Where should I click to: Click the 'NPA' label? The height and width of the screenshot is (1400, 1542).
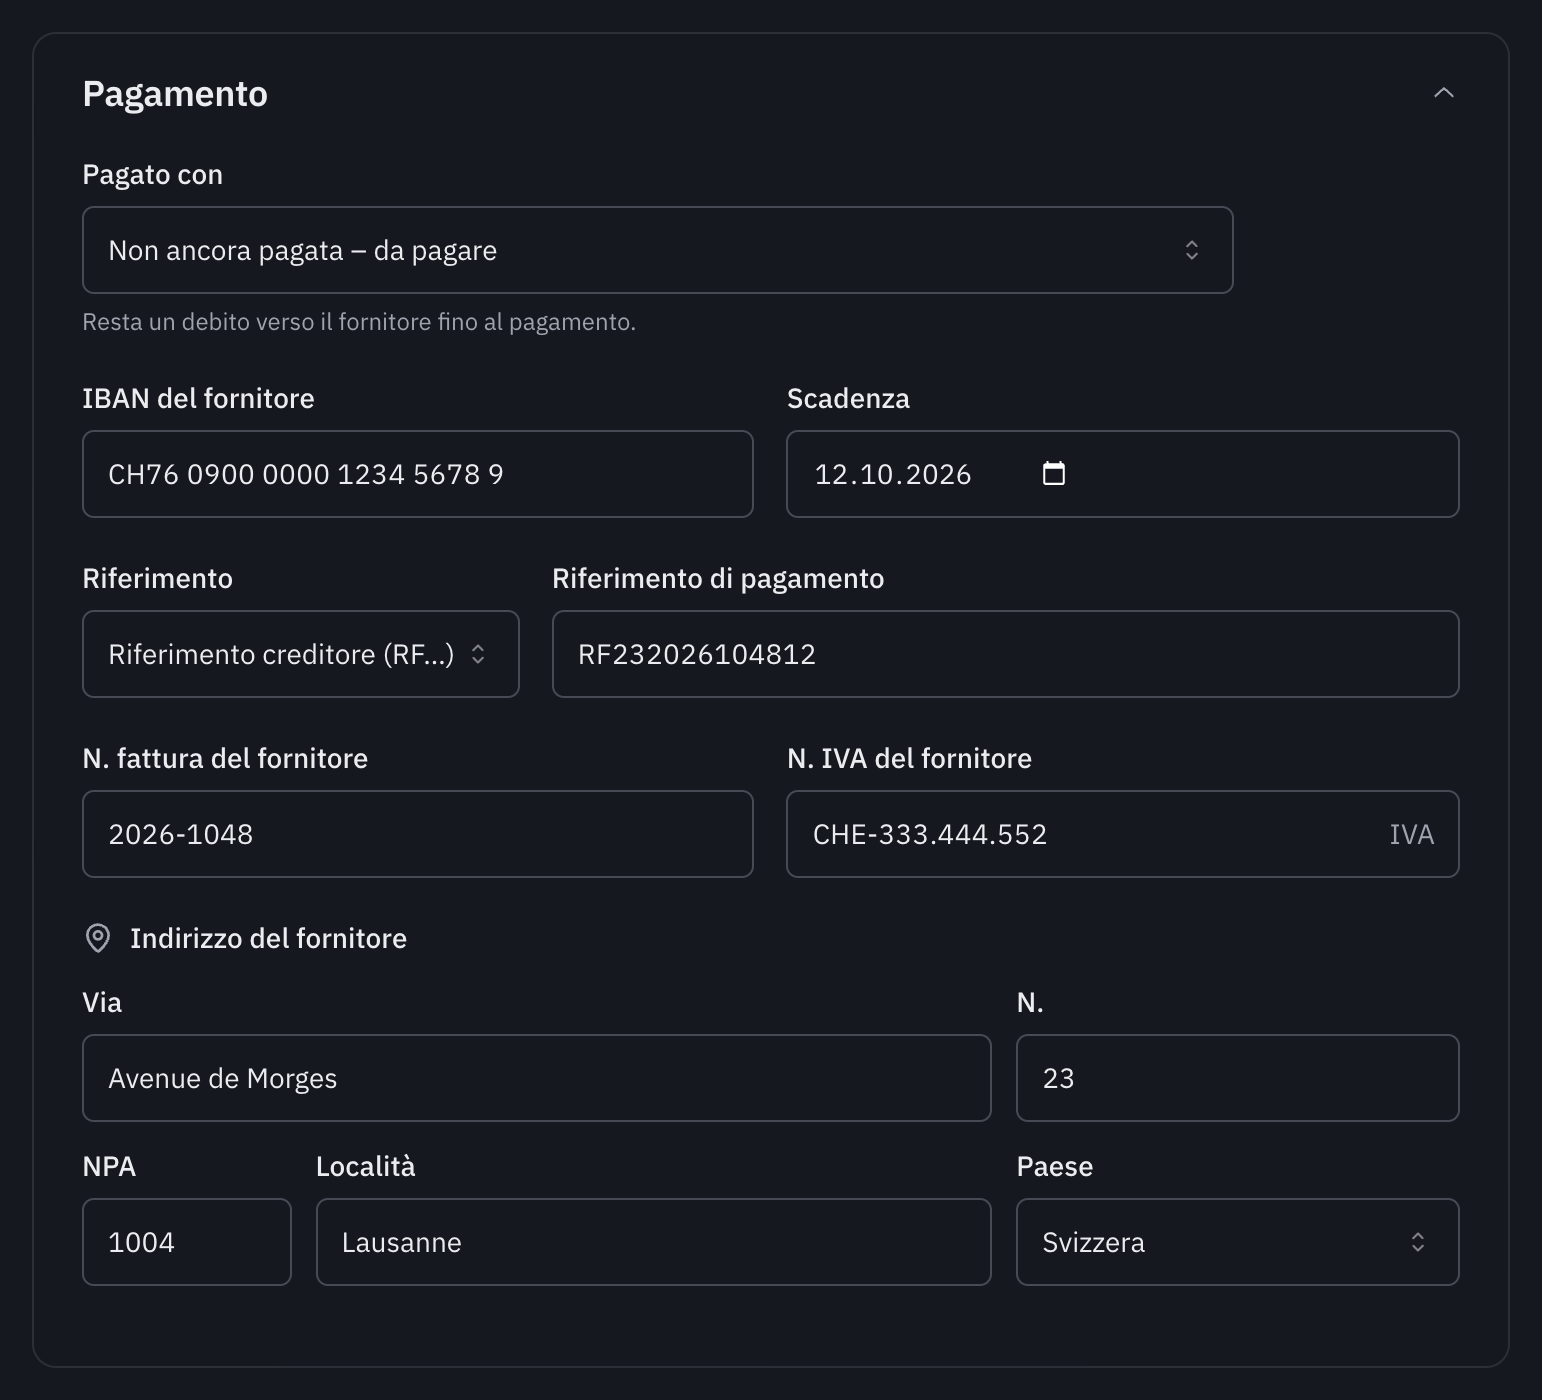point(109,1166)
